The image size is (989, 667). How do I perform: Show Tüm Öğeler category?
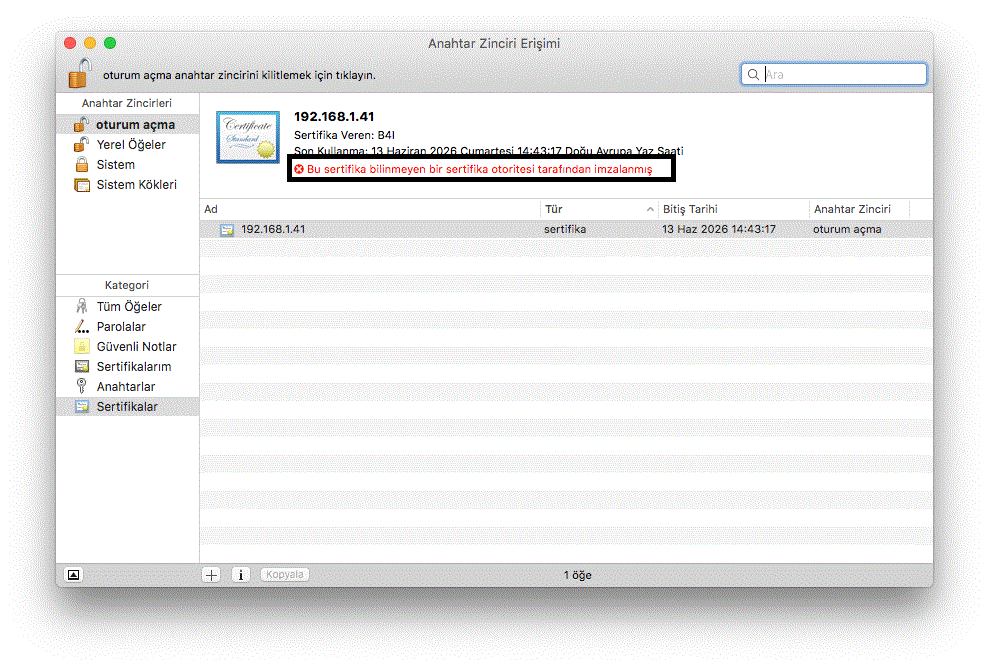(x=127, y=307)
